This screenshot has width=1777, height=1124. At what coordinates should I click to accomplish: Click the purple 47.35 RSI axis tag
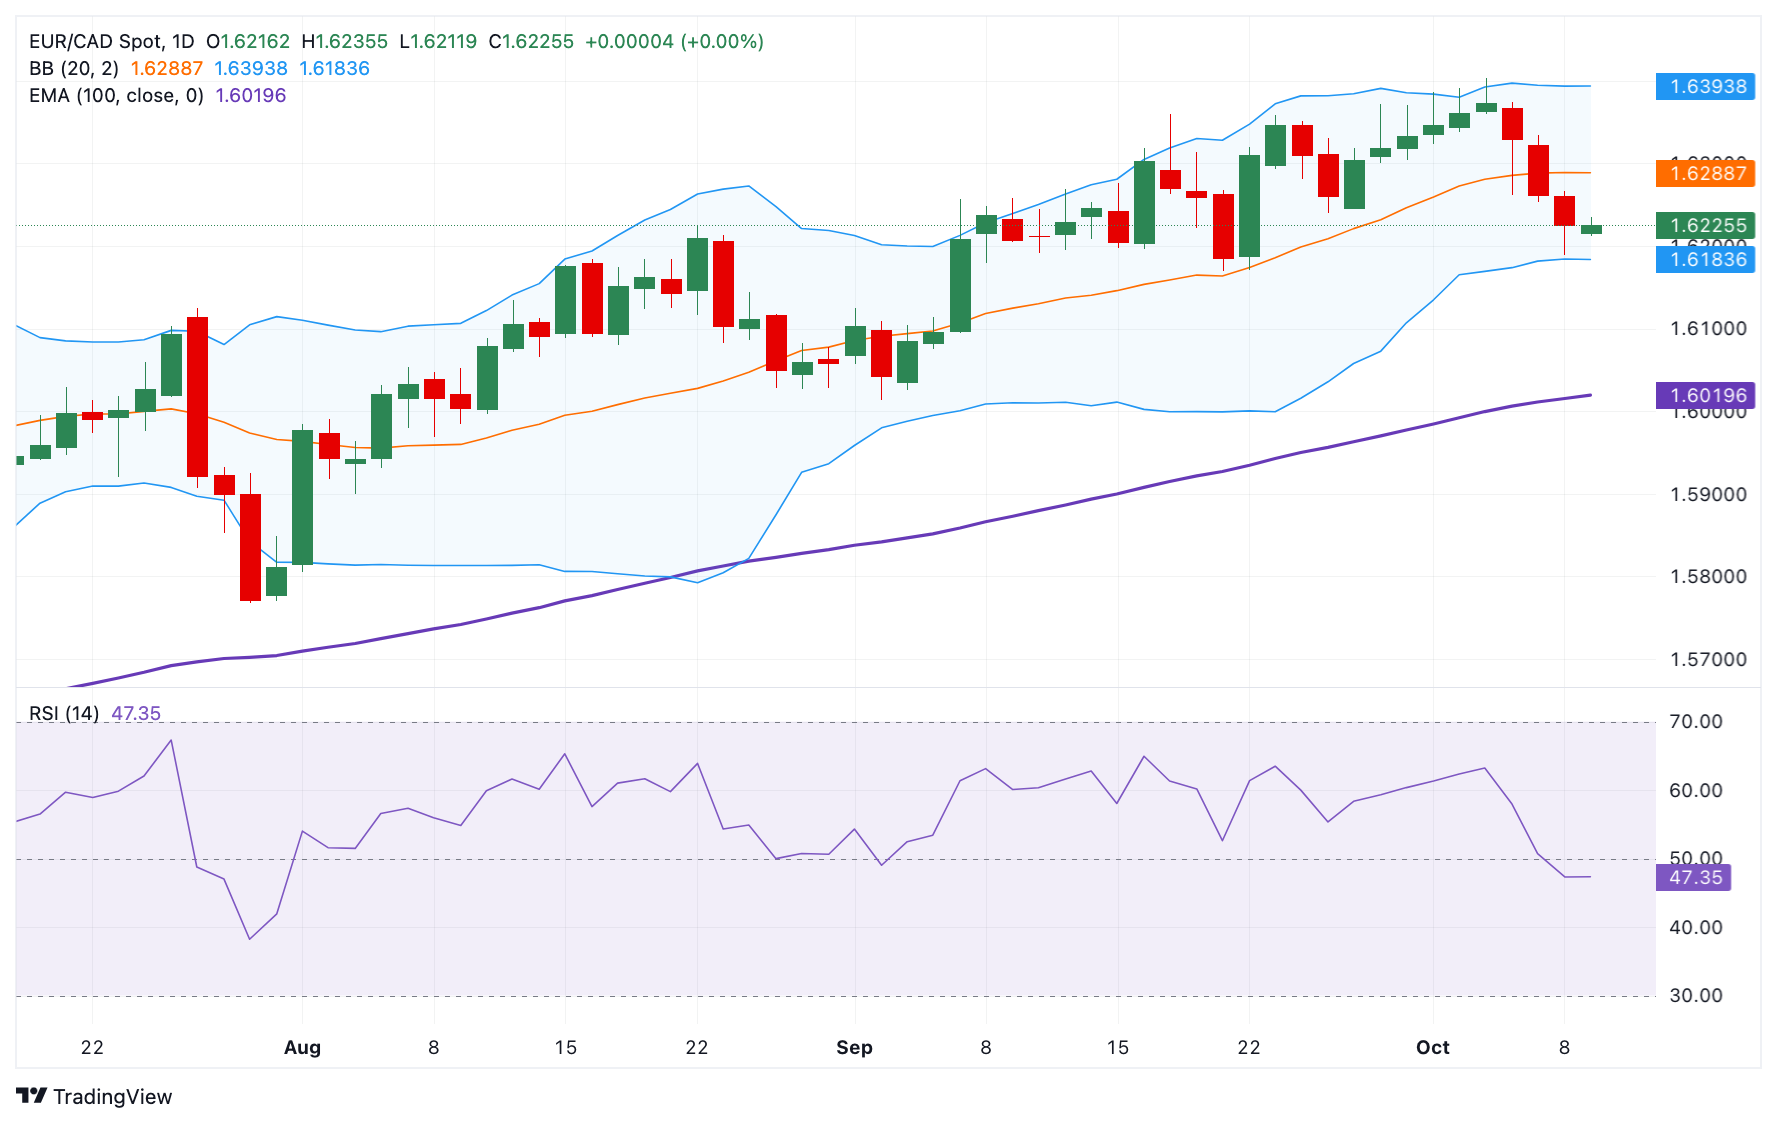pos(1694,877)
